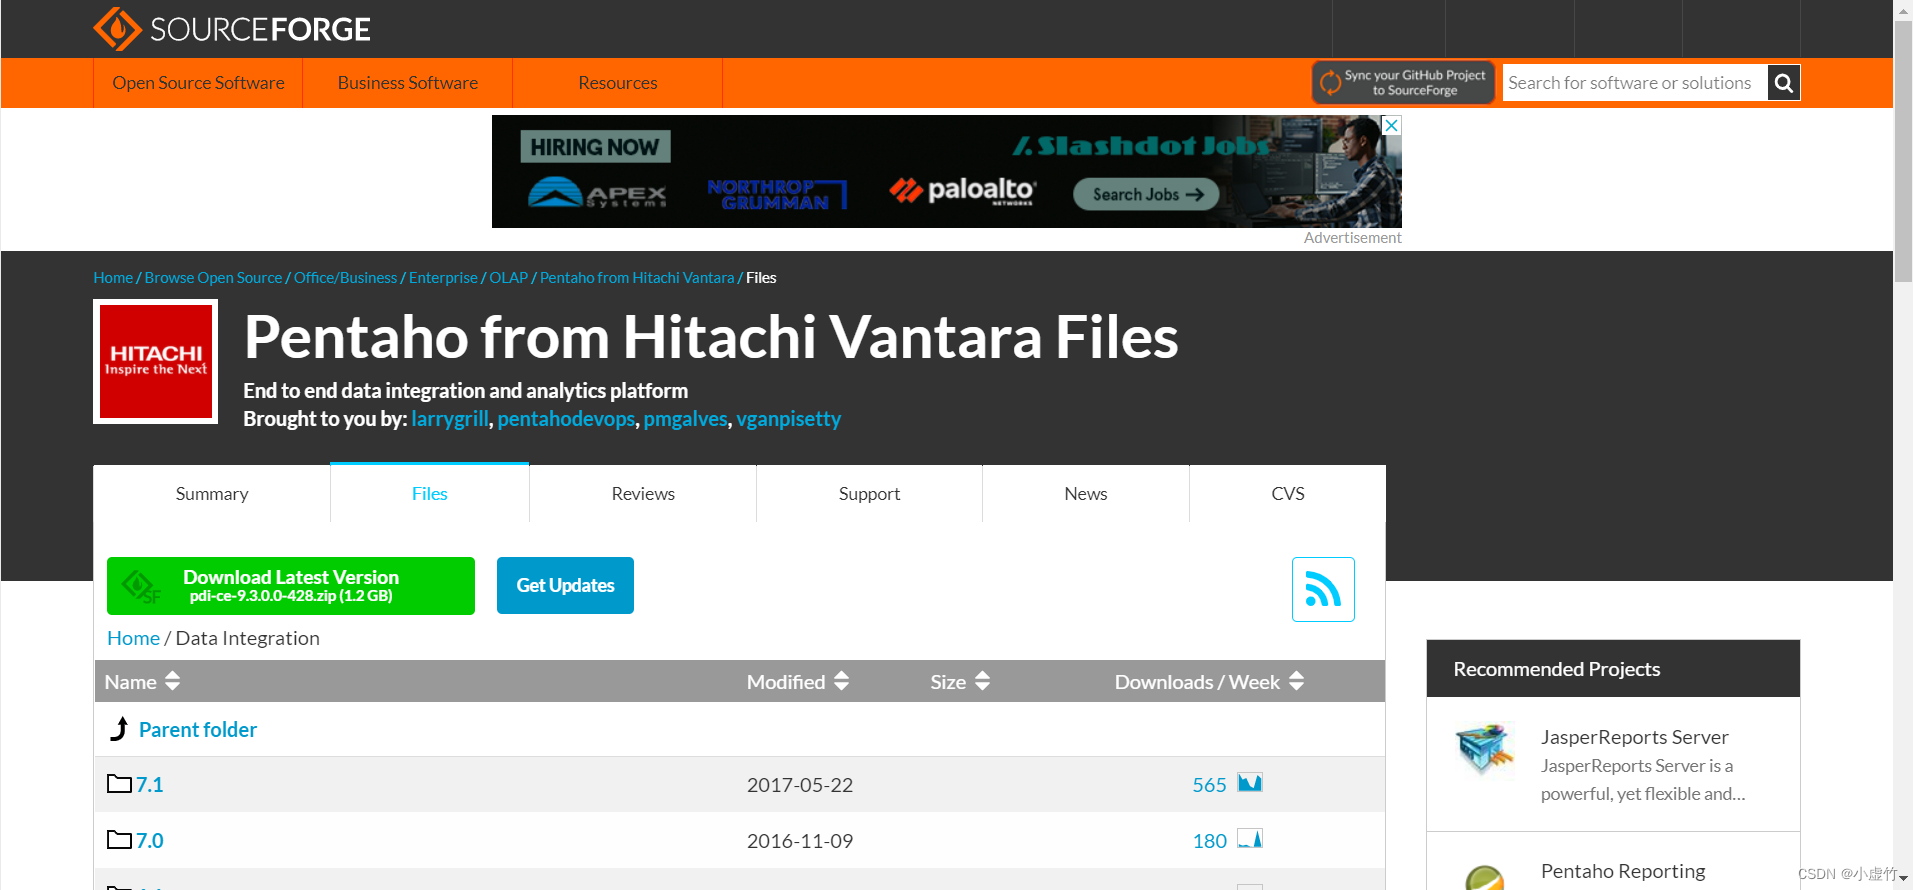Image resolution: width=1913 pixels, height=890 pixels.
Task: Open the Home breadcrumb link at top
Action: point(113,278)
